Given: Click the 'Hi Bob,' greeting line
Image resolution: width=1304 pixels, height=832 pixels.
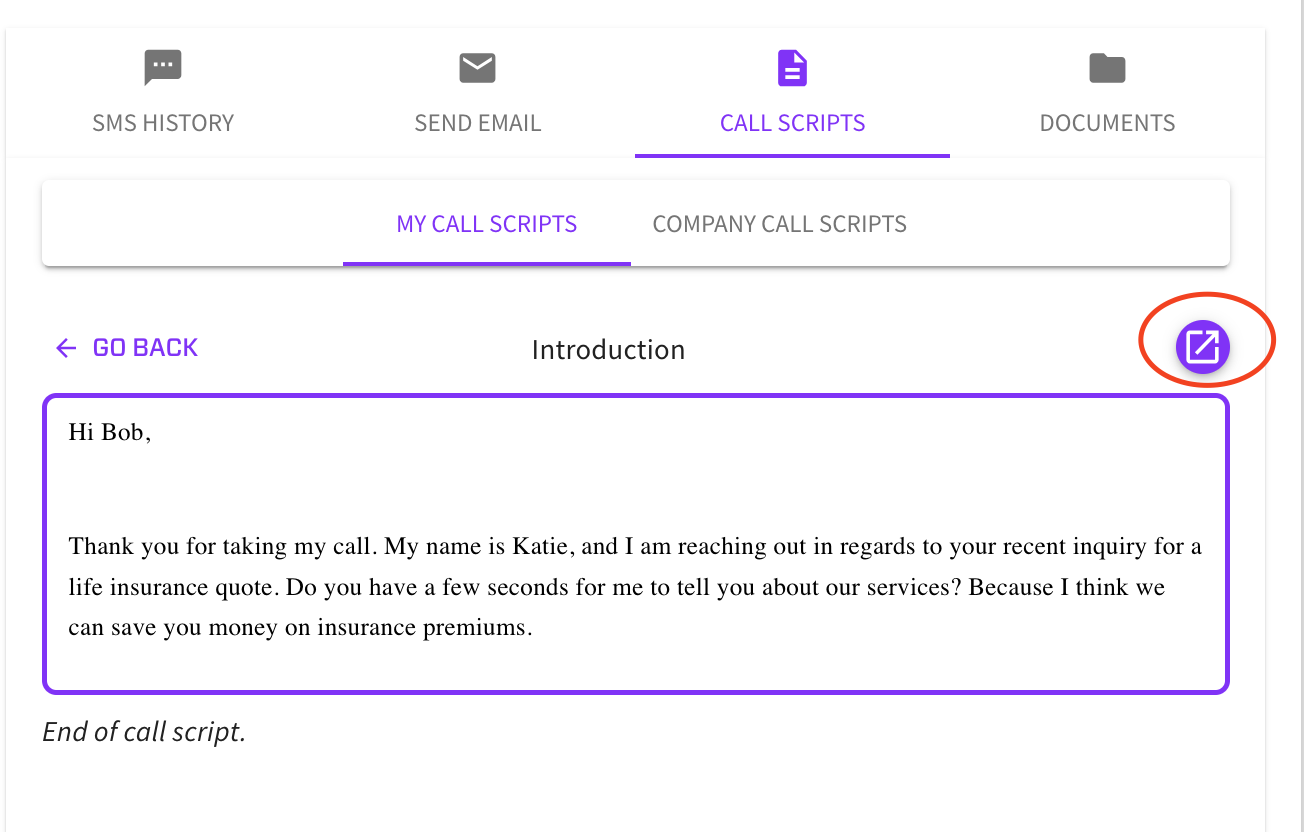Looking at the screenshot, I should click(x=110, y=432).
